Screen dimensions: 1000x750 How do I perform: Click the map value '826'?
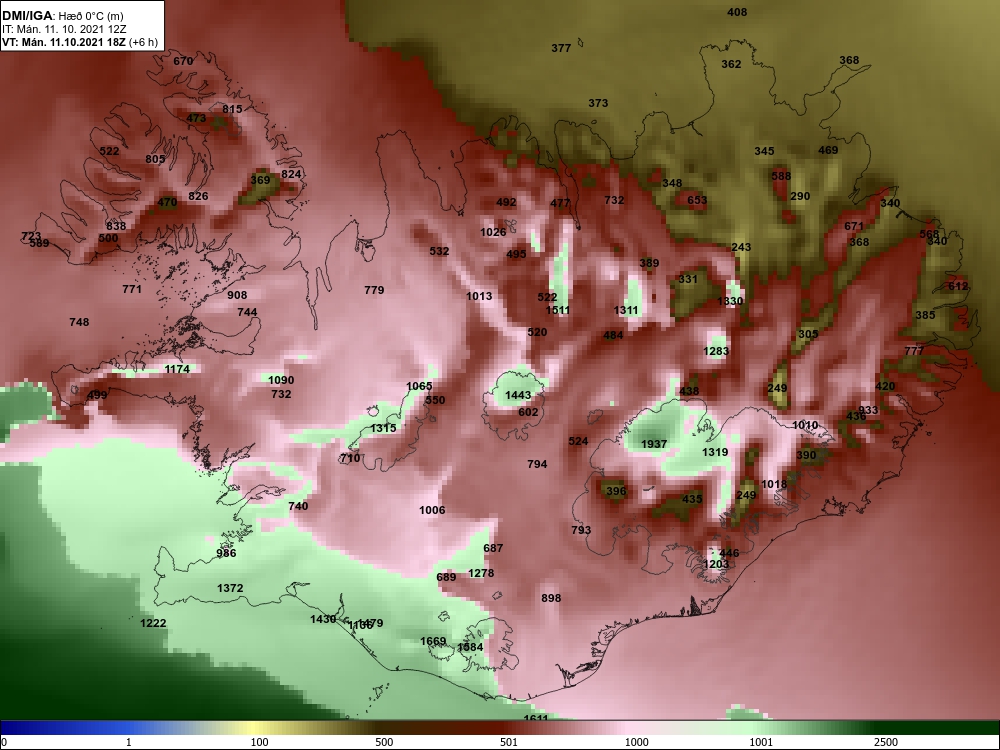tap(198, 196)
